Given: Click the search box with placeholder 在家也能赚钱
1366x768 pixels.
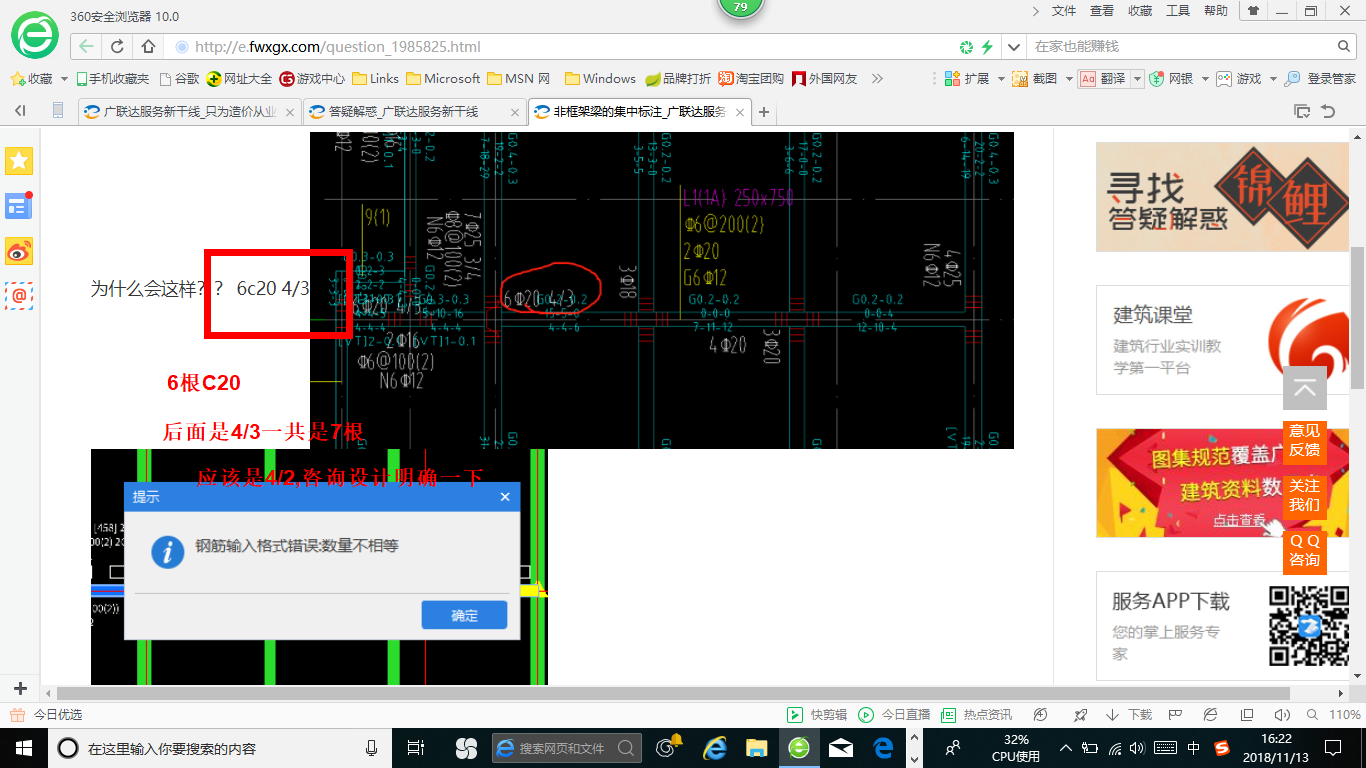Looking at the screenshot, I should (x=1180, y=47).
